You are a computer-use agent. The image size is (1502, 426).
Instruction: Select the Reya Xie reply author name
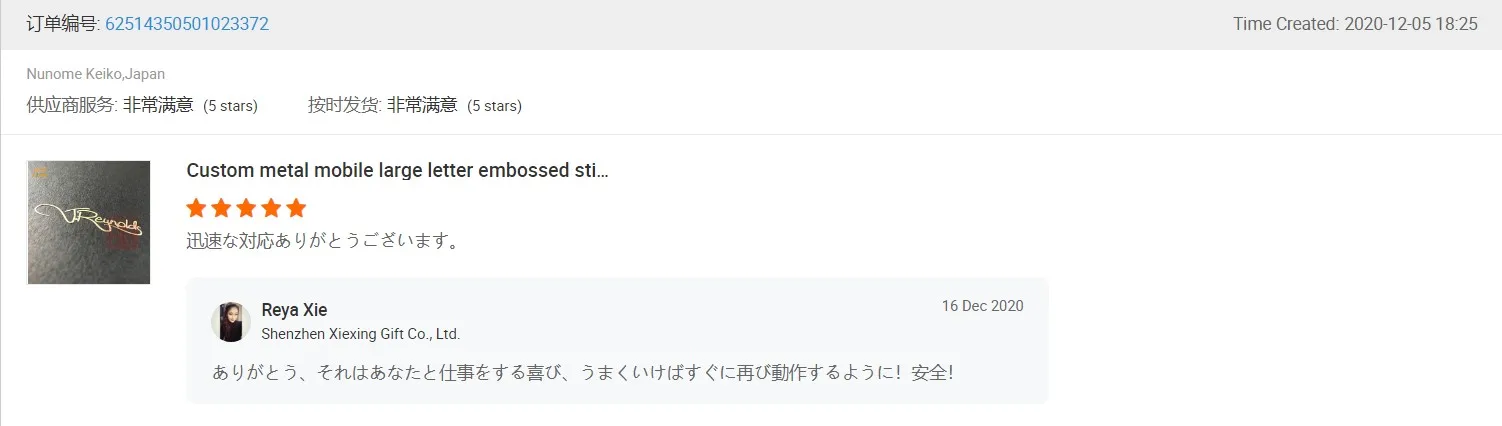(x=294, y=310)
